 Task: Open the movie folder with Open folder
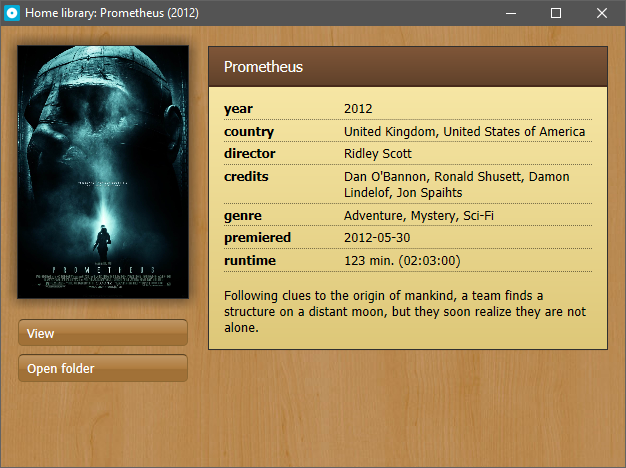(x=103, y=368)
